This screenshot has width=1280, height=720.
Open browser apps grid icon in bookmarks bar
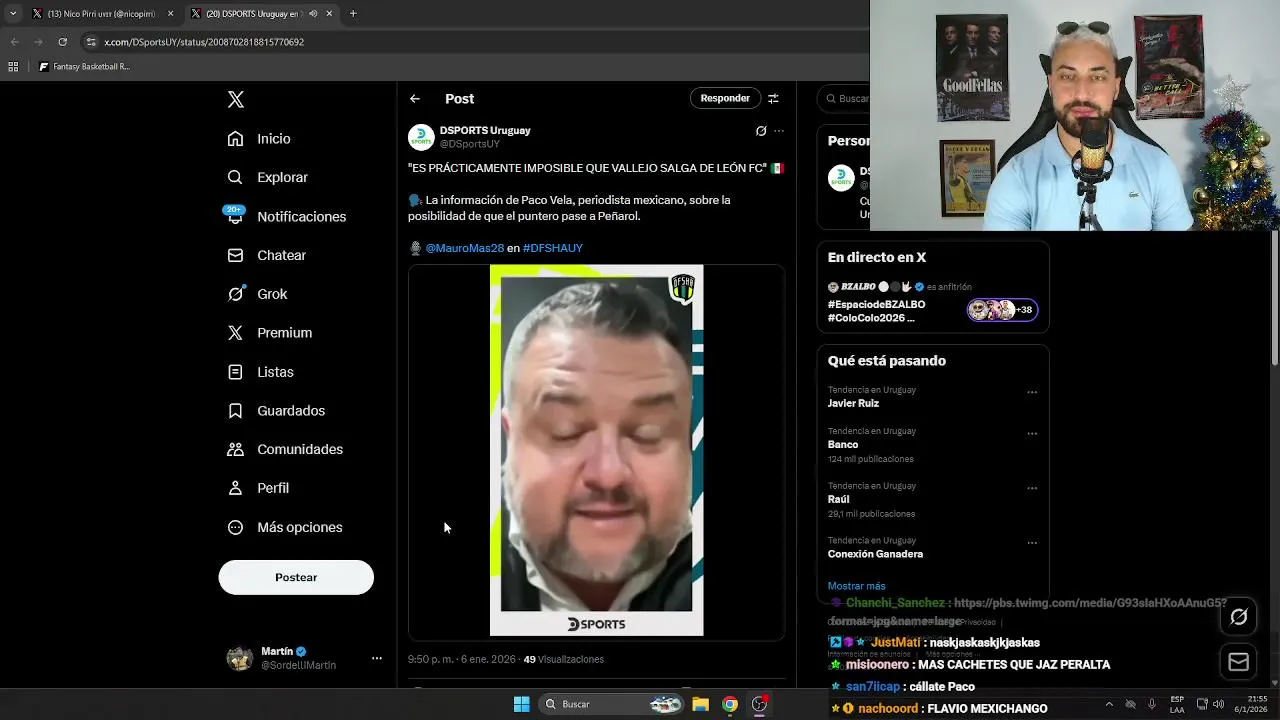[13, 67]
